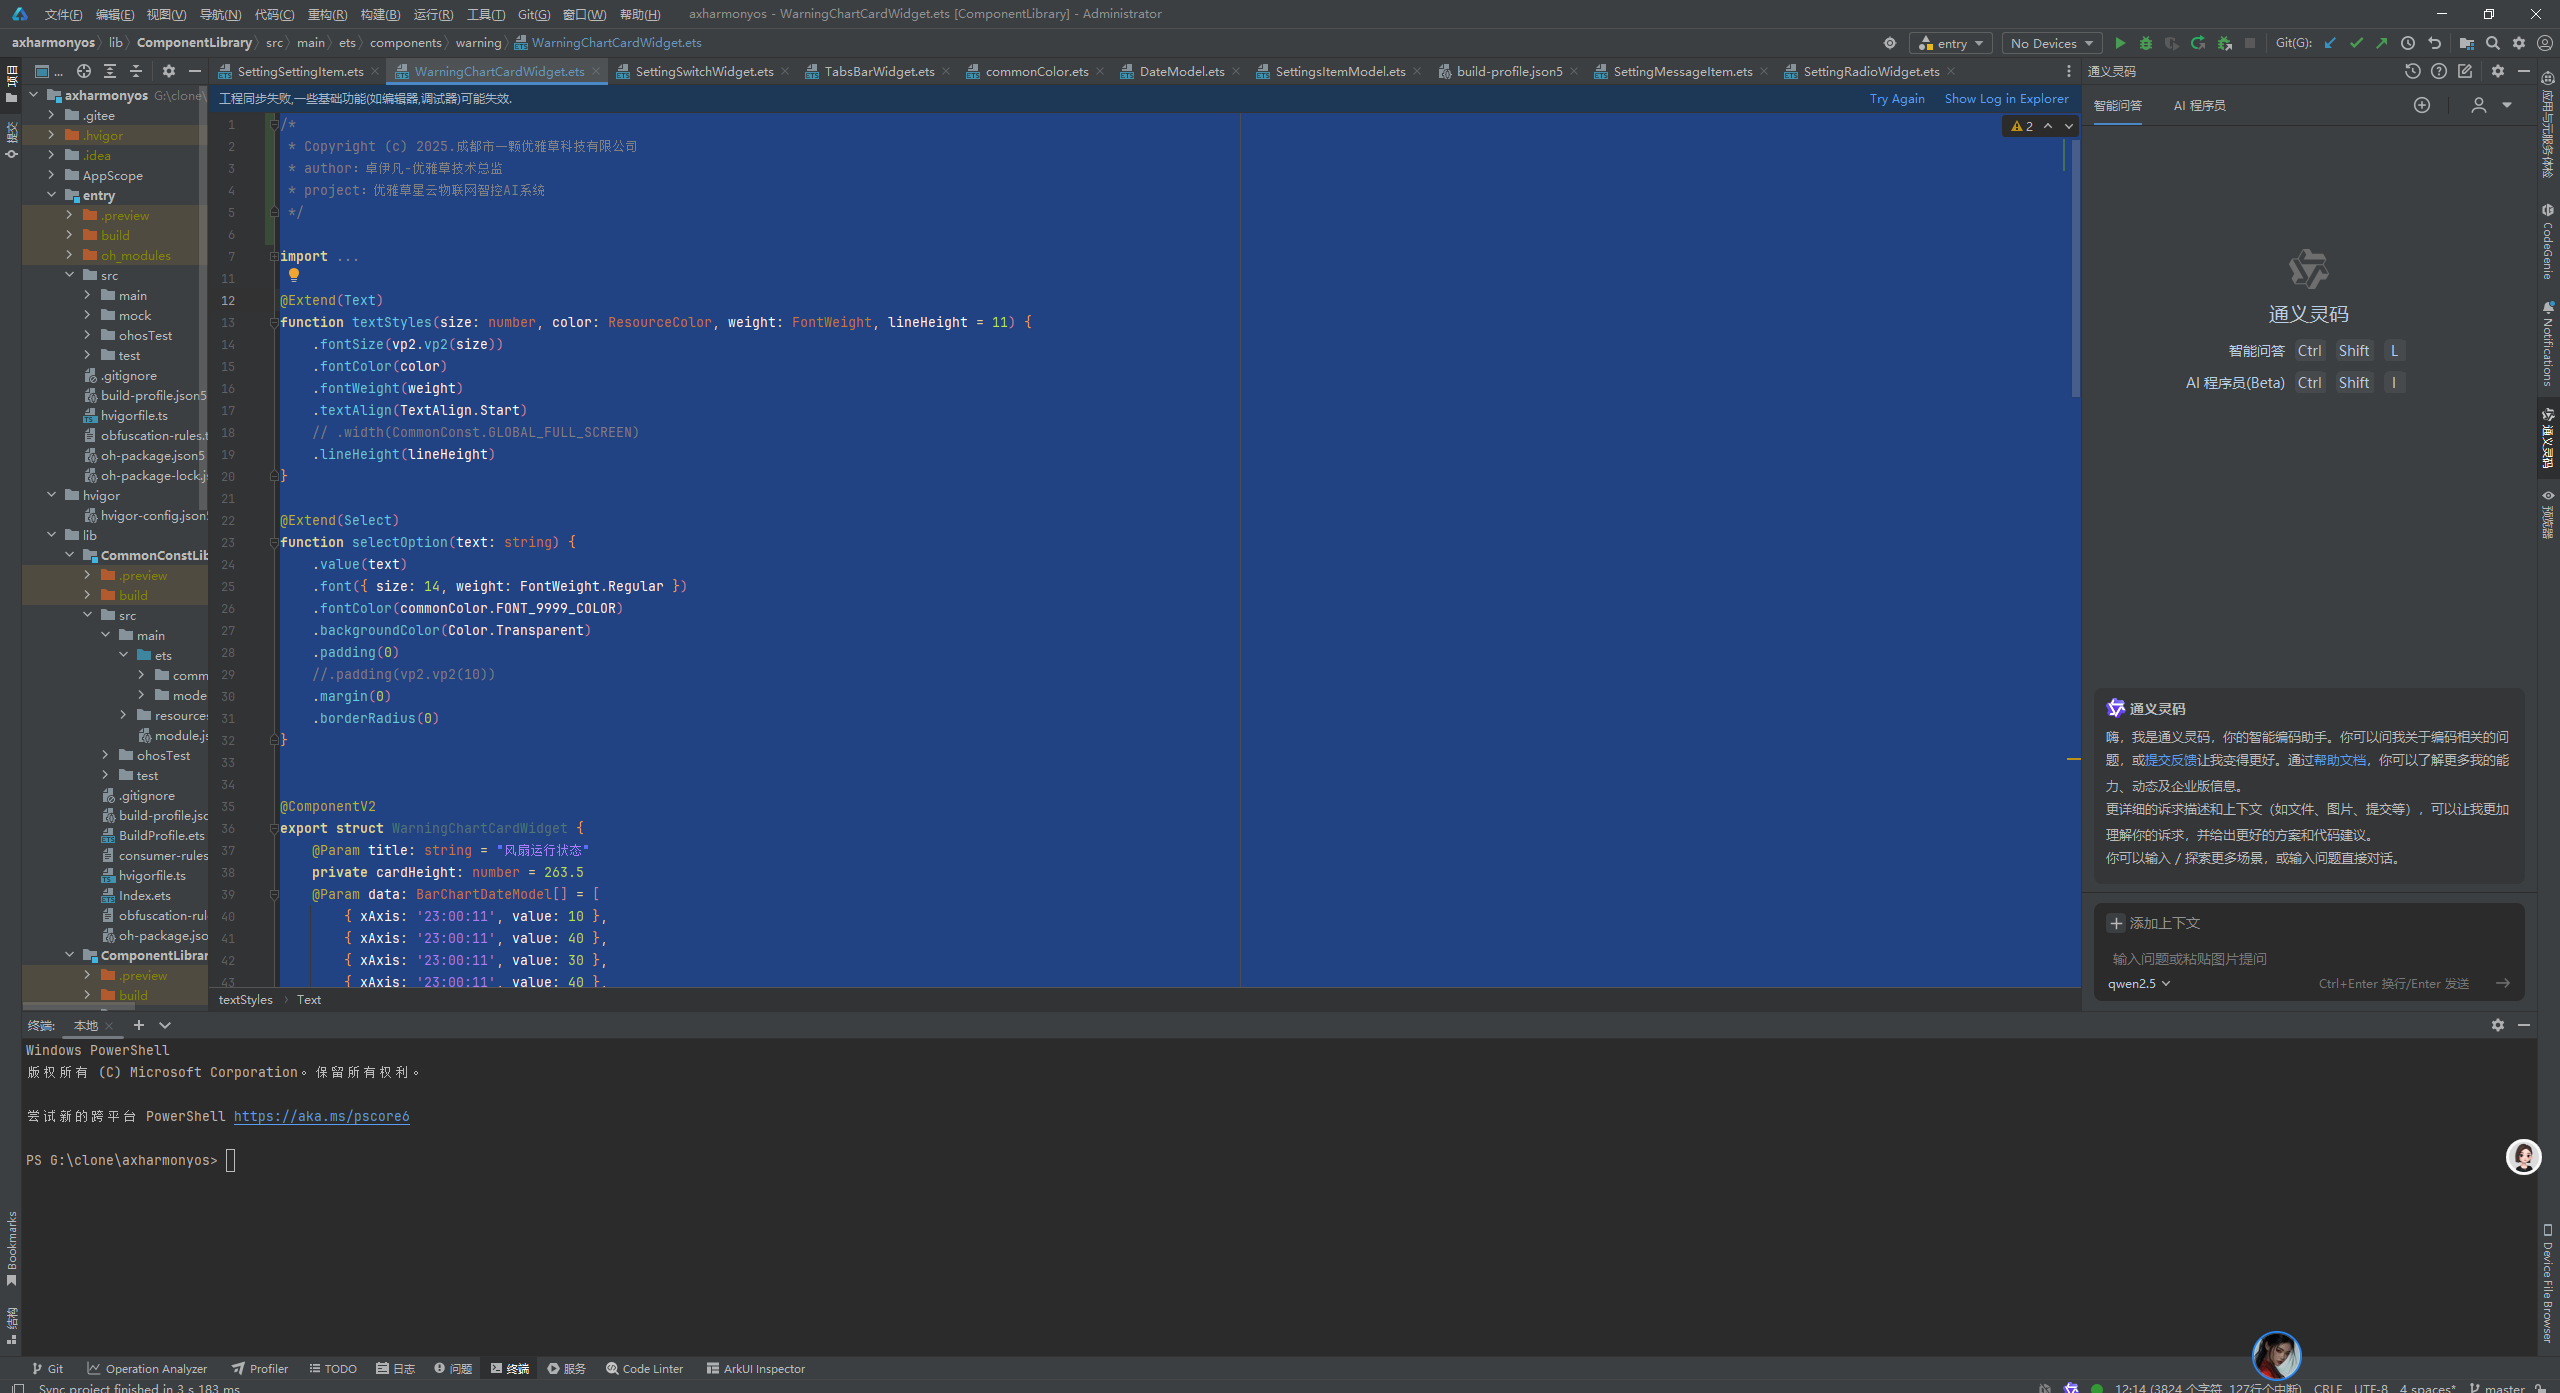
Task: Open the 文件(F) menu
Action: (62, 14)
